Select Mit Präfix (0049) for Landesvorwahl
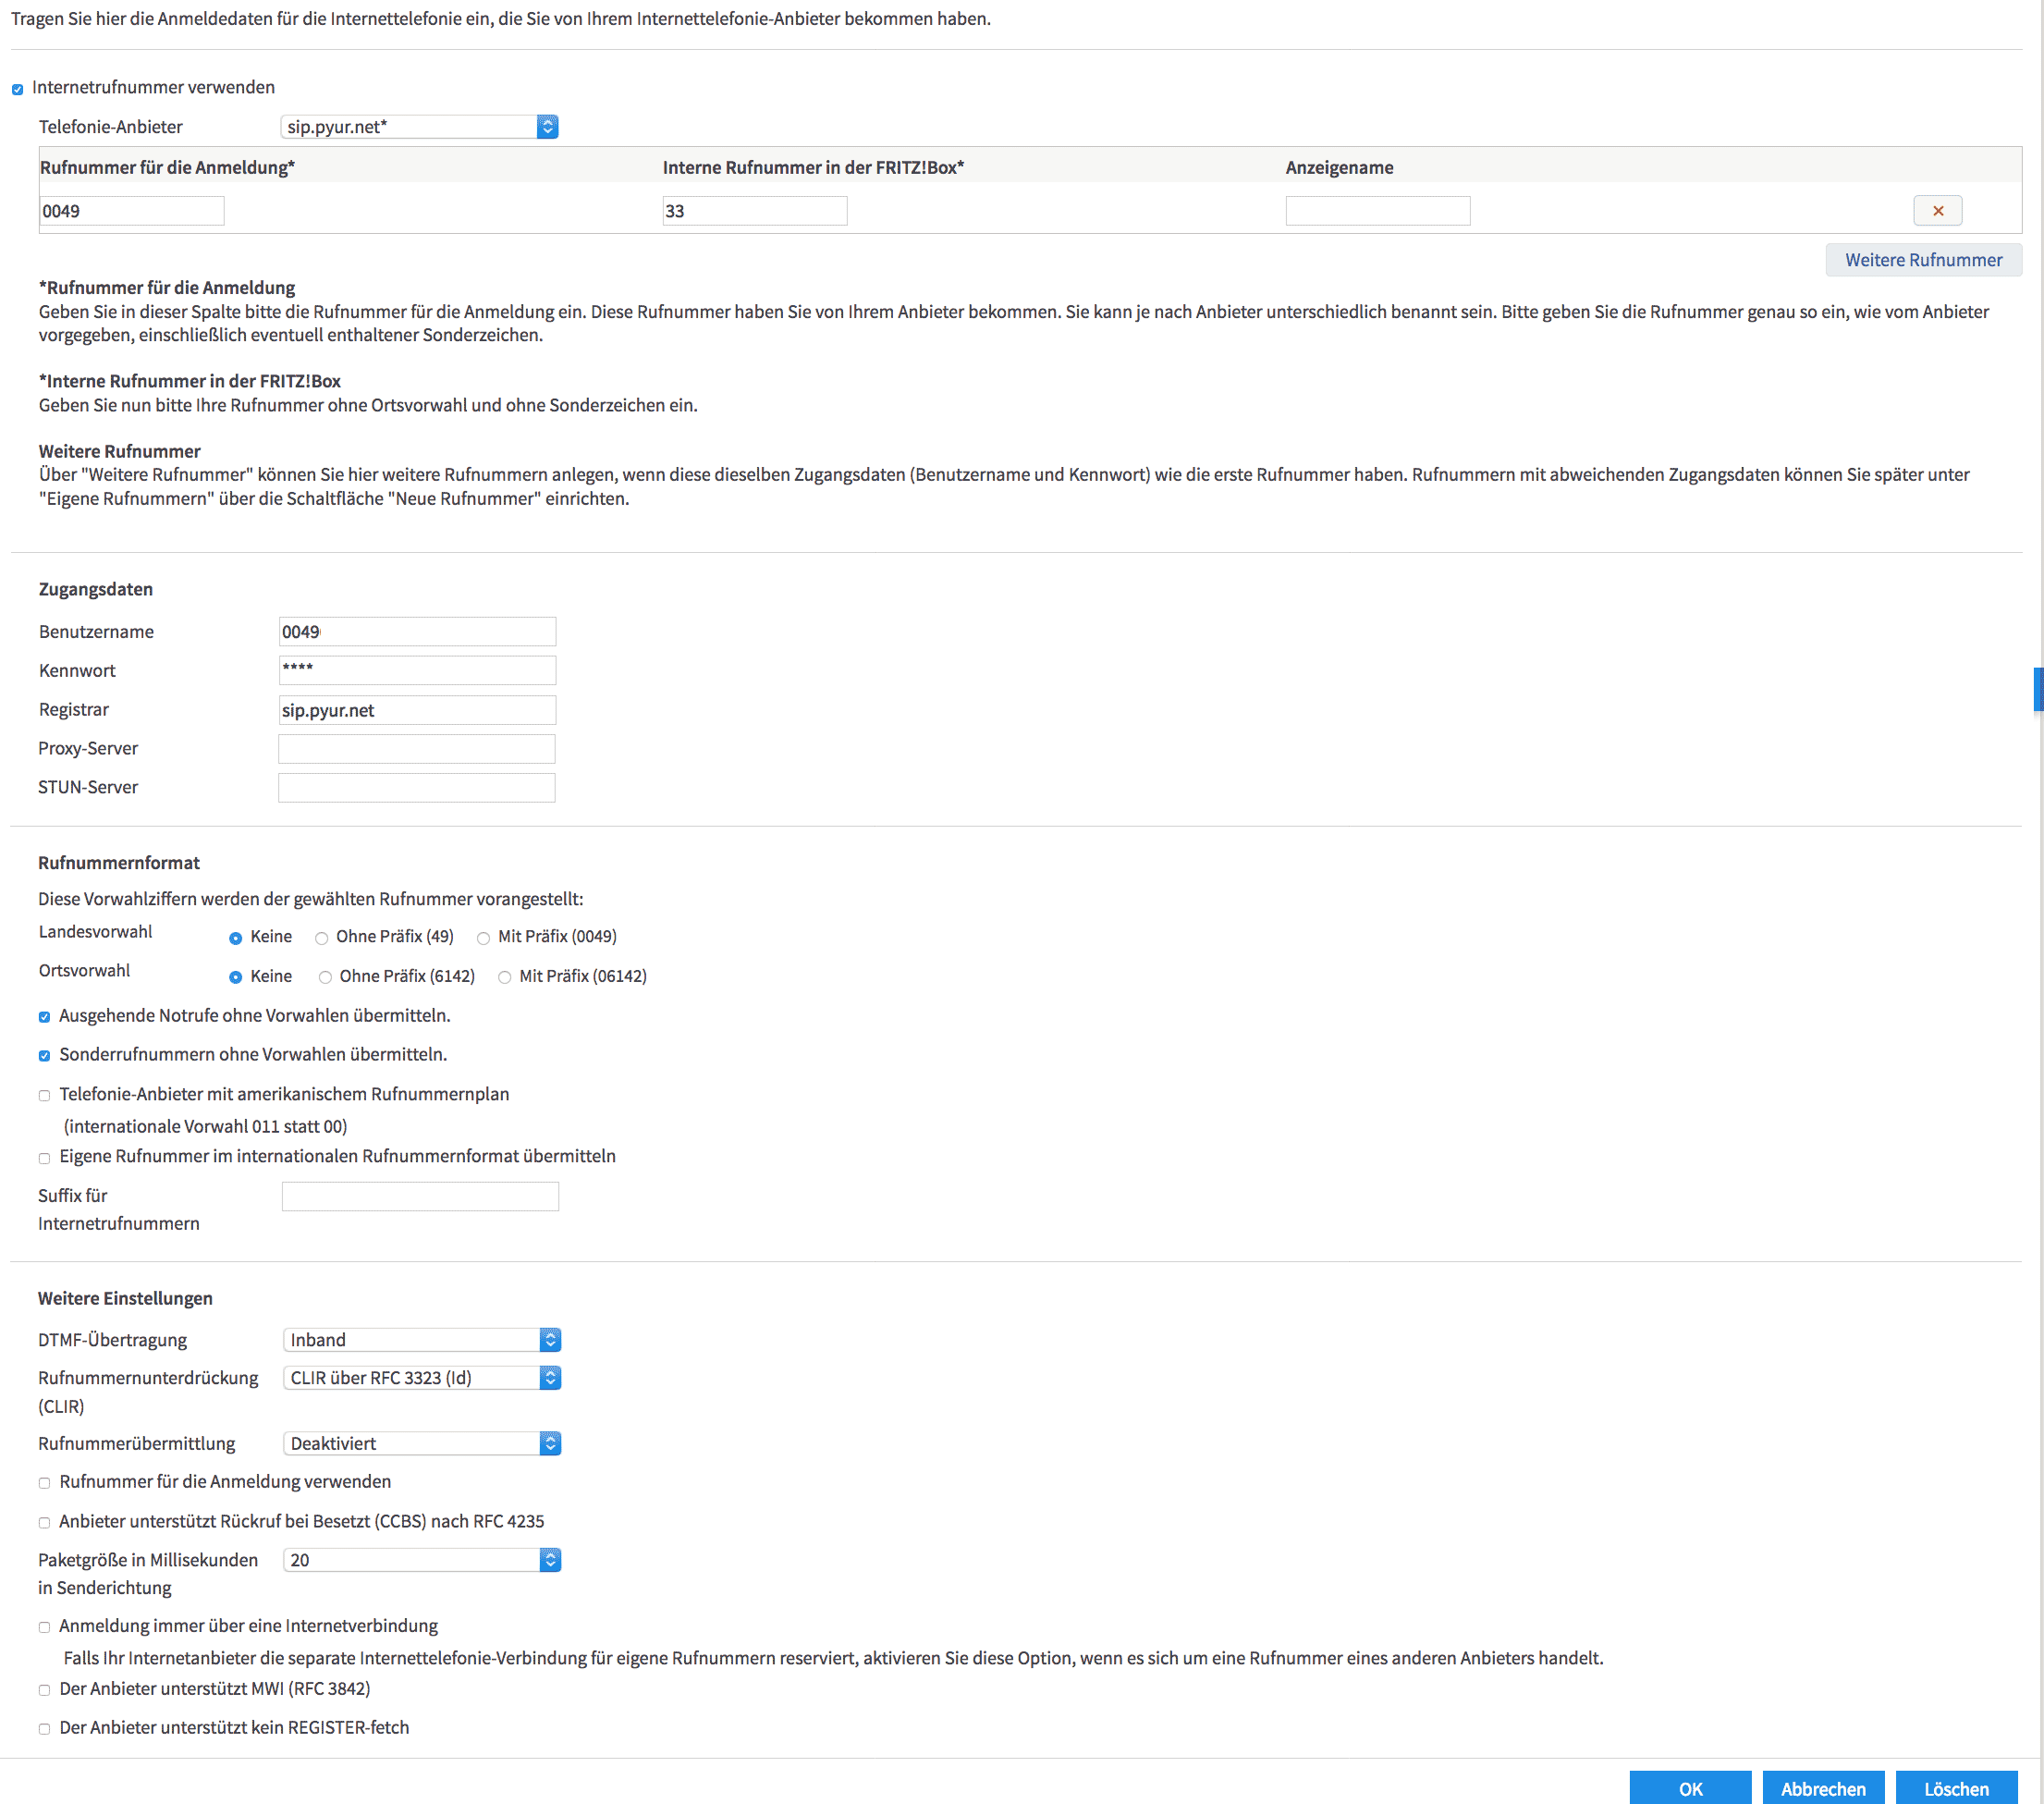 tap(484, 937)
